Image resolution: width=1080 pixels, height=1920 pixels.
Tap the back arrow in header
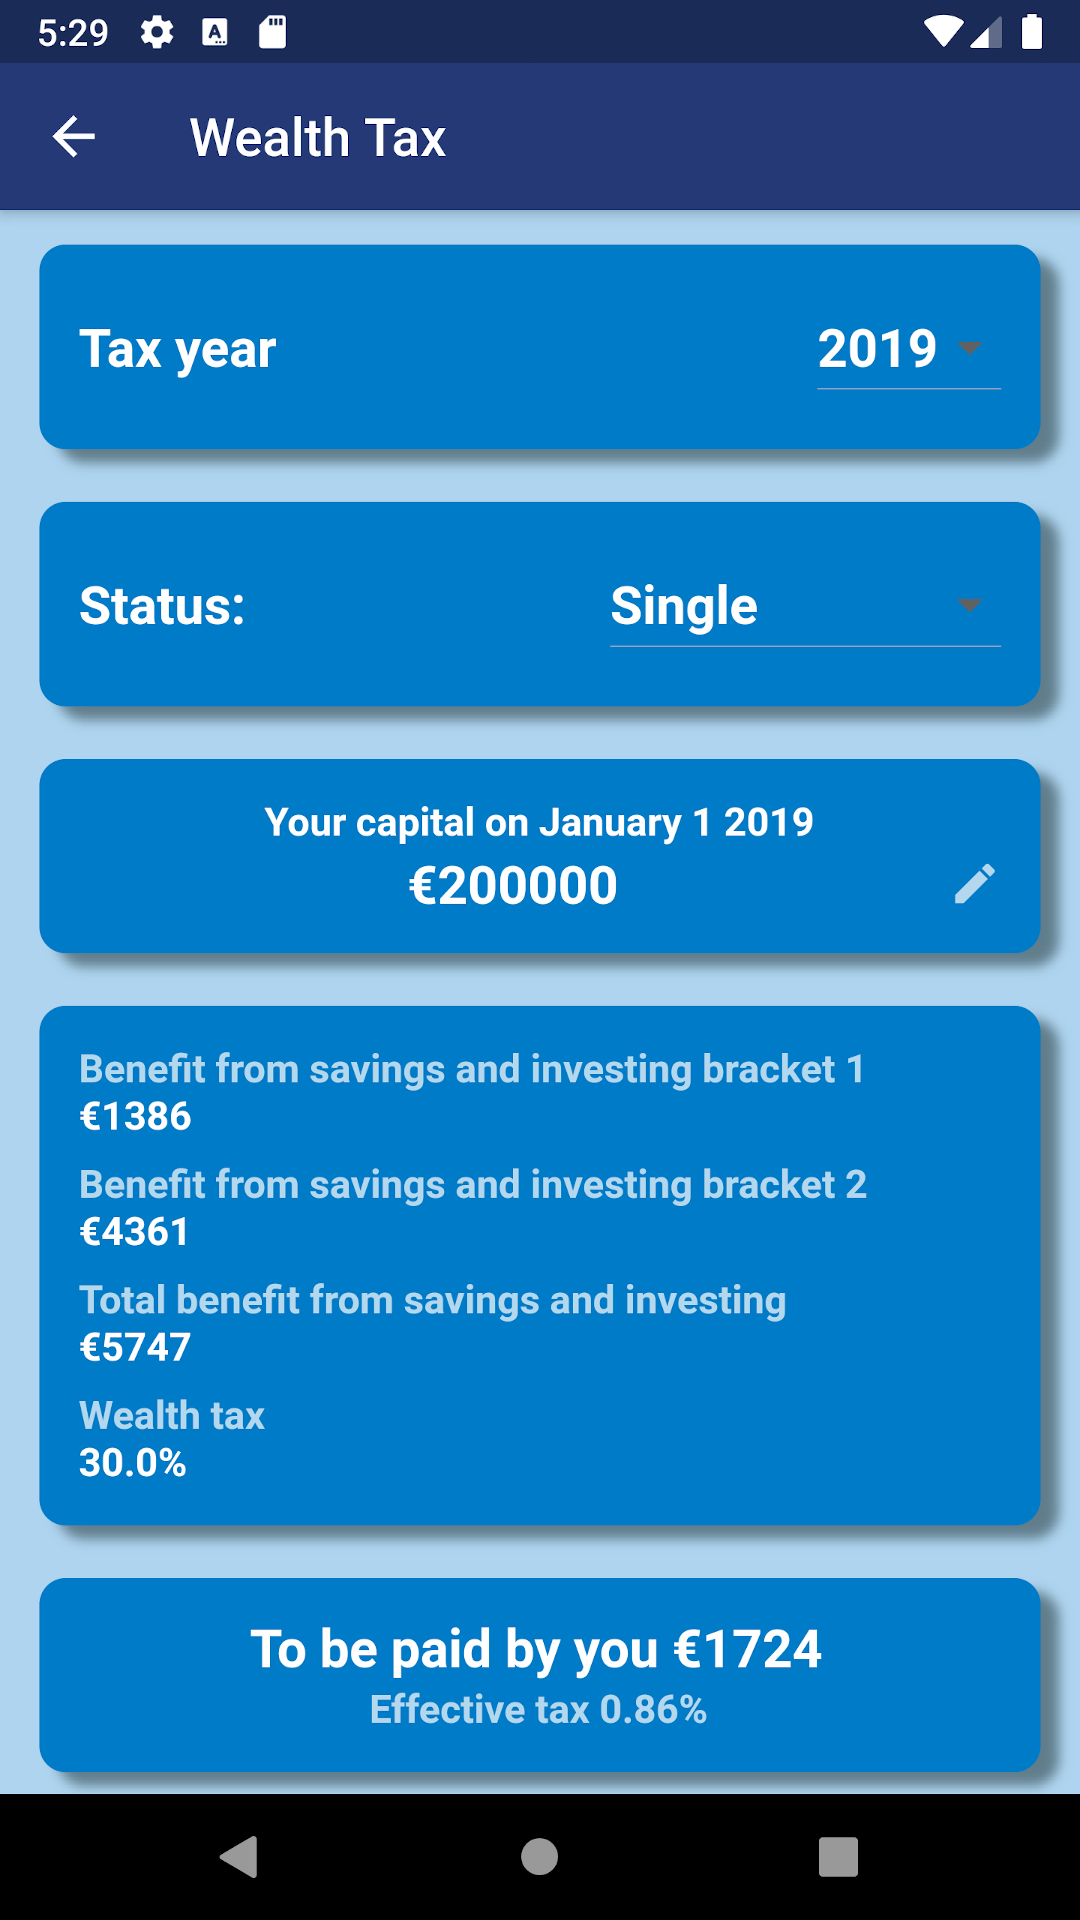click(x=73, y=137)
